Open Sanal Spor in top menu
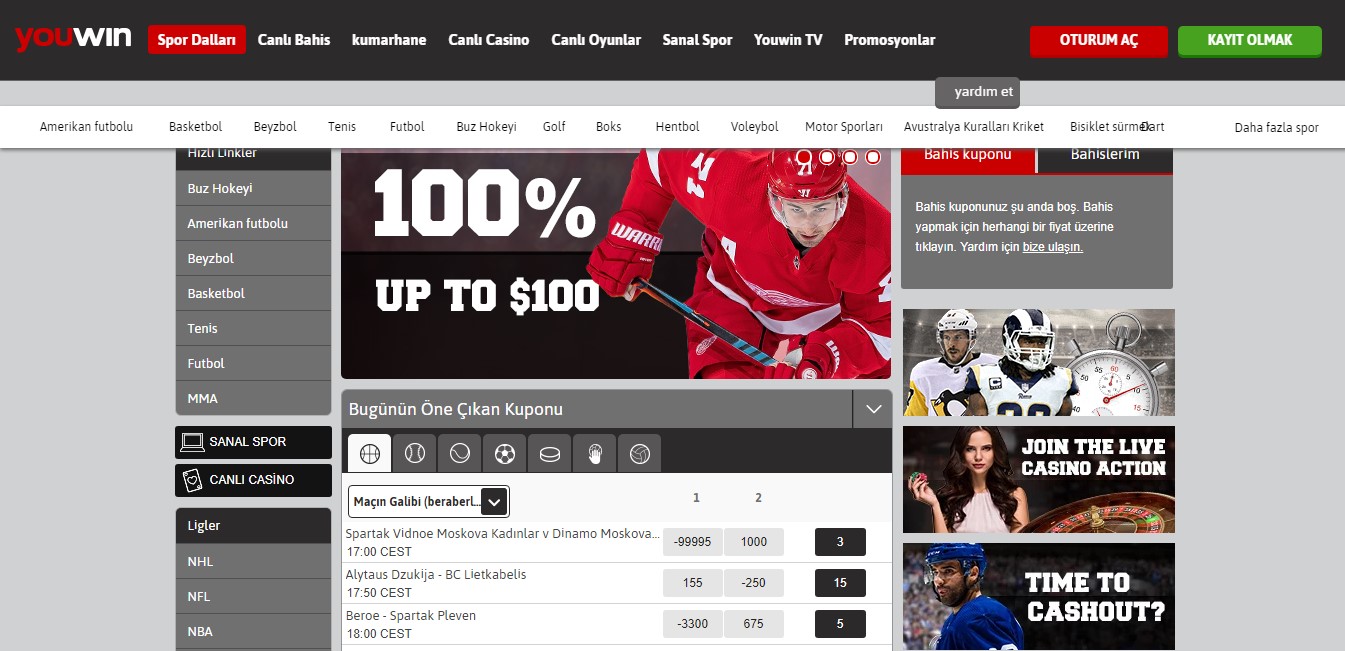 coord(697,40)
